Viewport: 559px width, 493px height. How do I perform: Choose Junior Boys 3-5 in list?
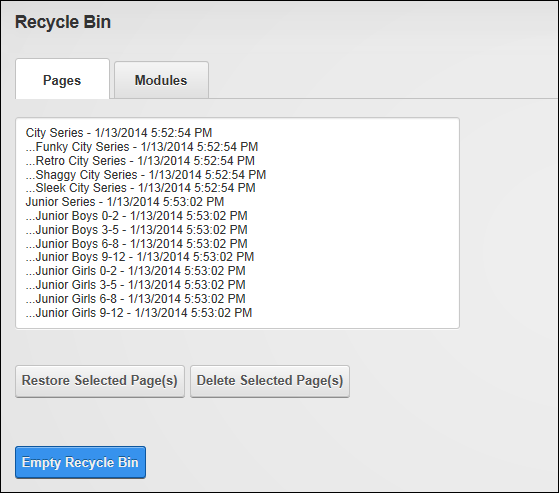point(137,230)
